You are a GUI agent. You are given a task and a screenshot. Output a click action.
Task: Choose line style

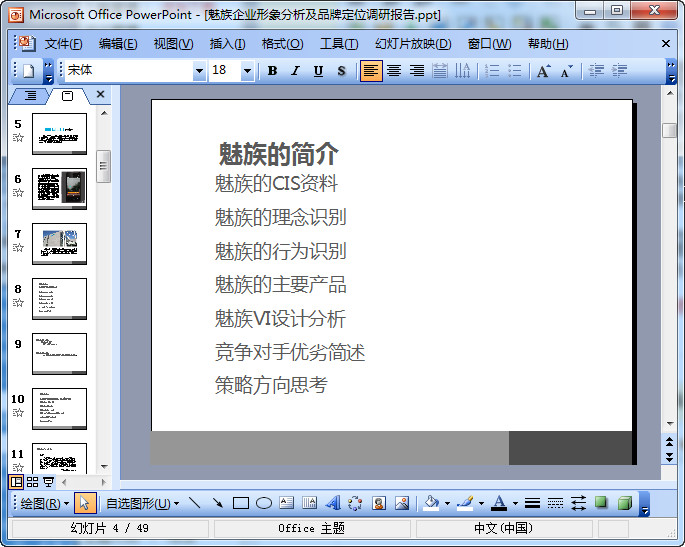pos(532,503)
